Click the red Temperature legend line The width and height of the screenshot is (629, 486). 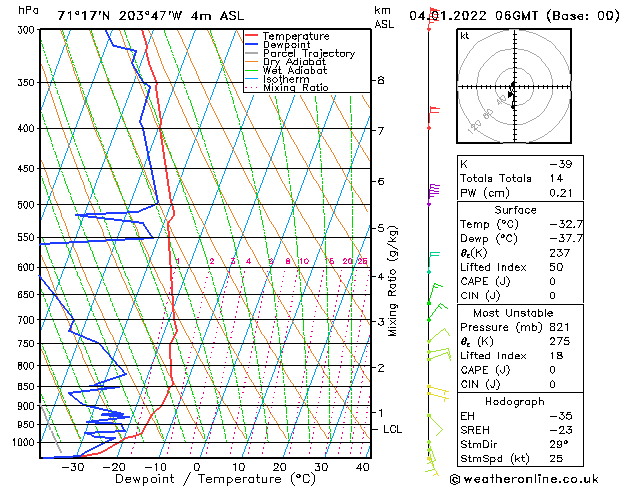click(x=251, y=36)
